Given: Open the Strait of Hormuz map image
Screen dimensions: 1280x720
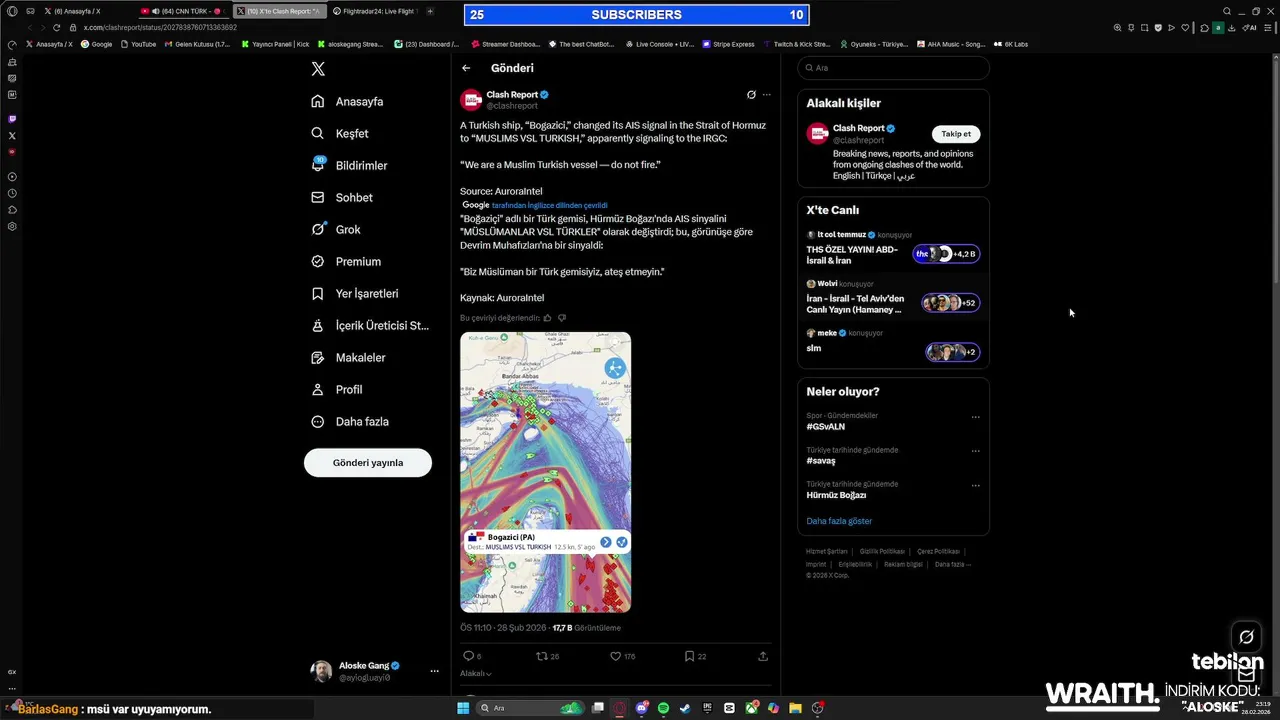Looking at the screenshot, I should [x=545, y=472].
